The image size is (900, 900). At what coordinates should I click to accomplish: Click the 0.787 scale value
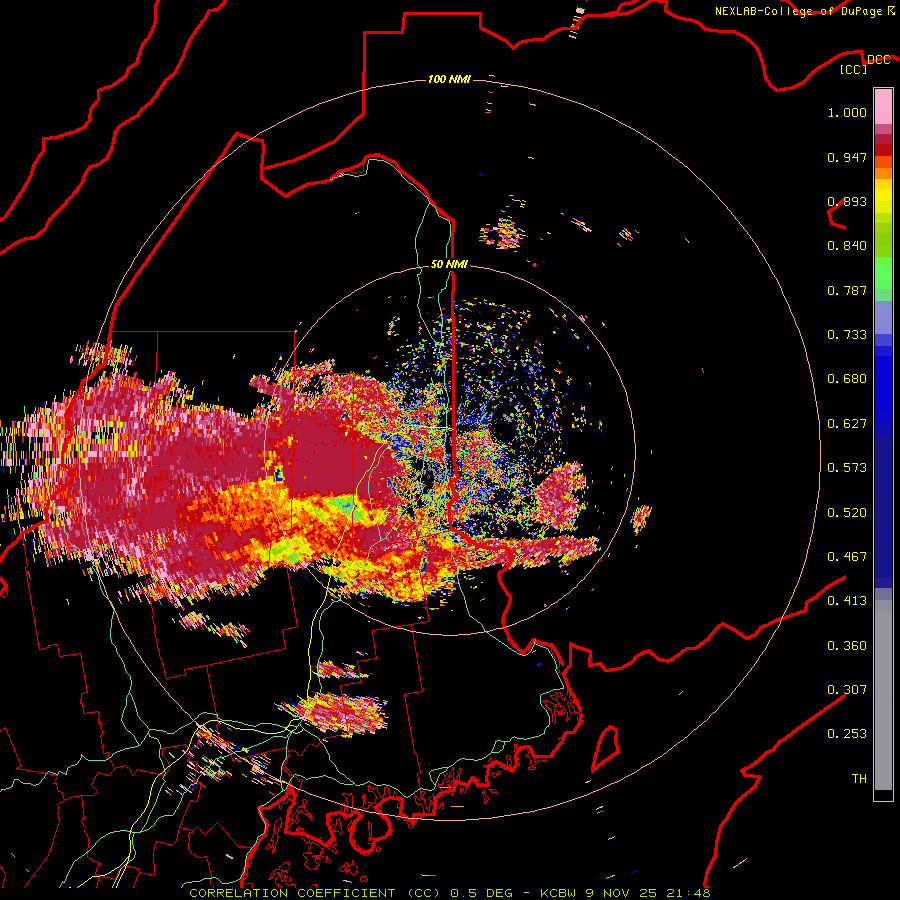click(847, 290)
